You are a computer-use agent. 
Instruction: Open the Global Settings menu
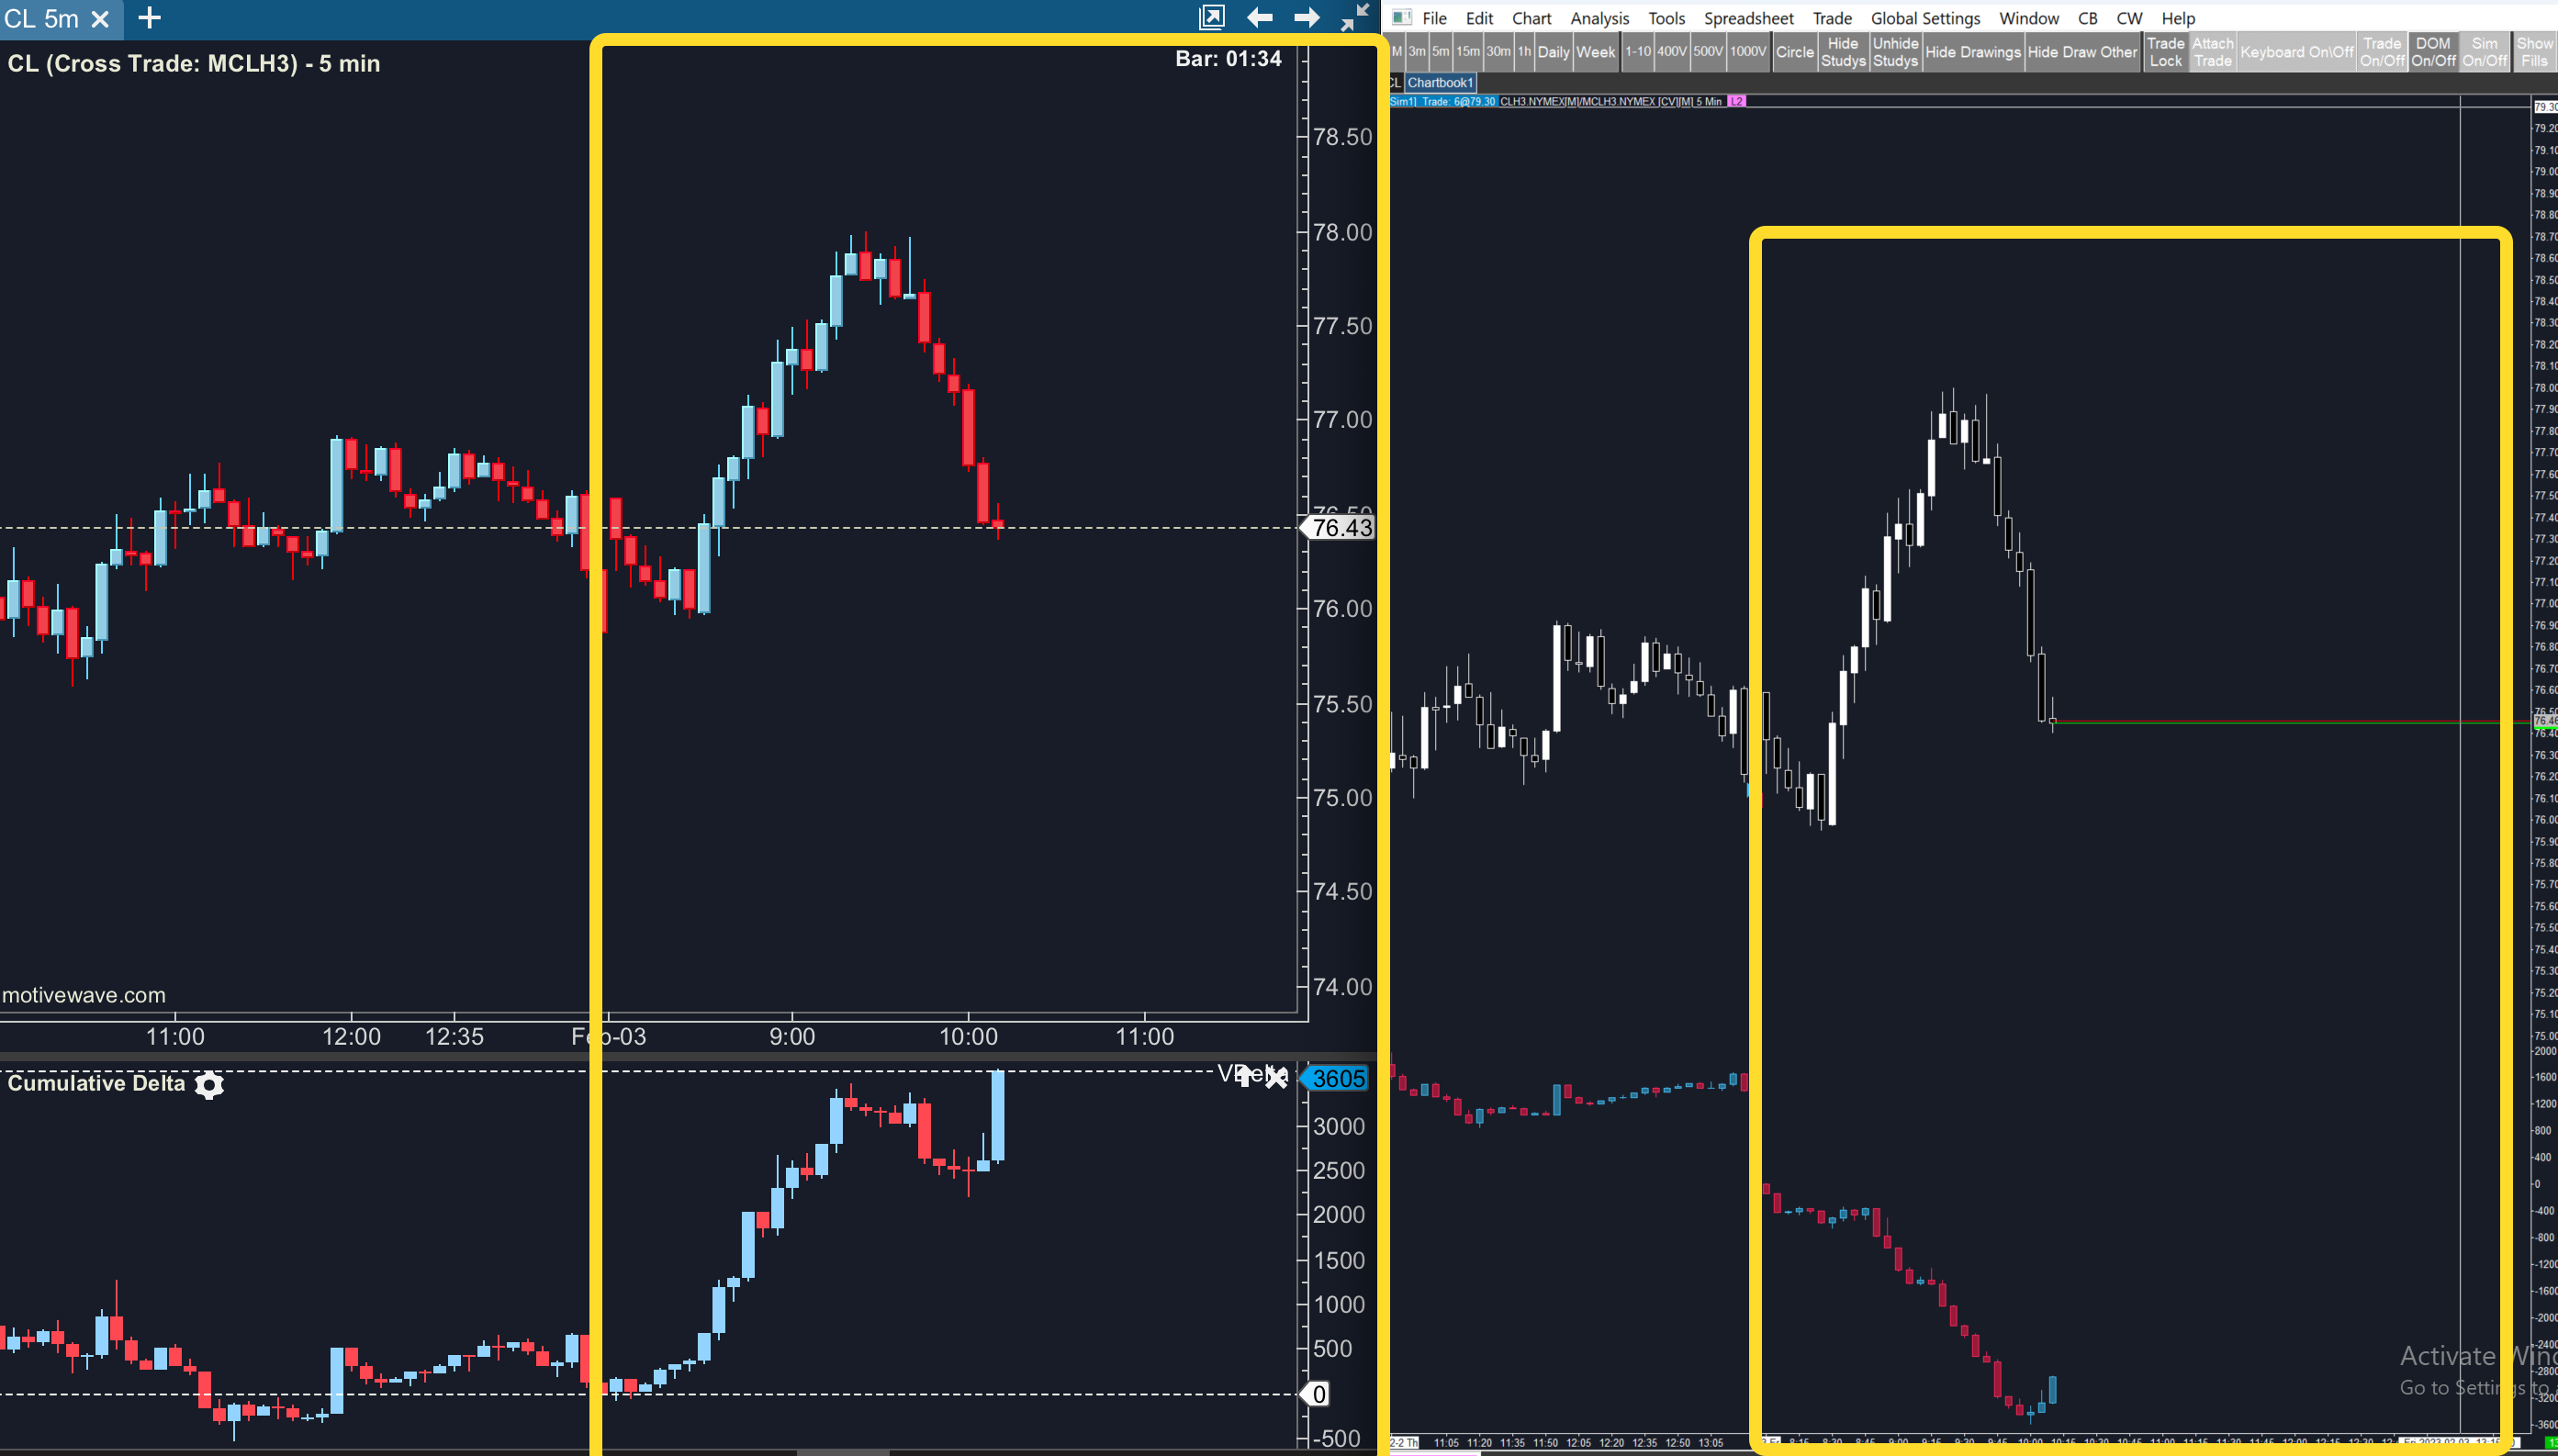click(x=1925, y=18)
